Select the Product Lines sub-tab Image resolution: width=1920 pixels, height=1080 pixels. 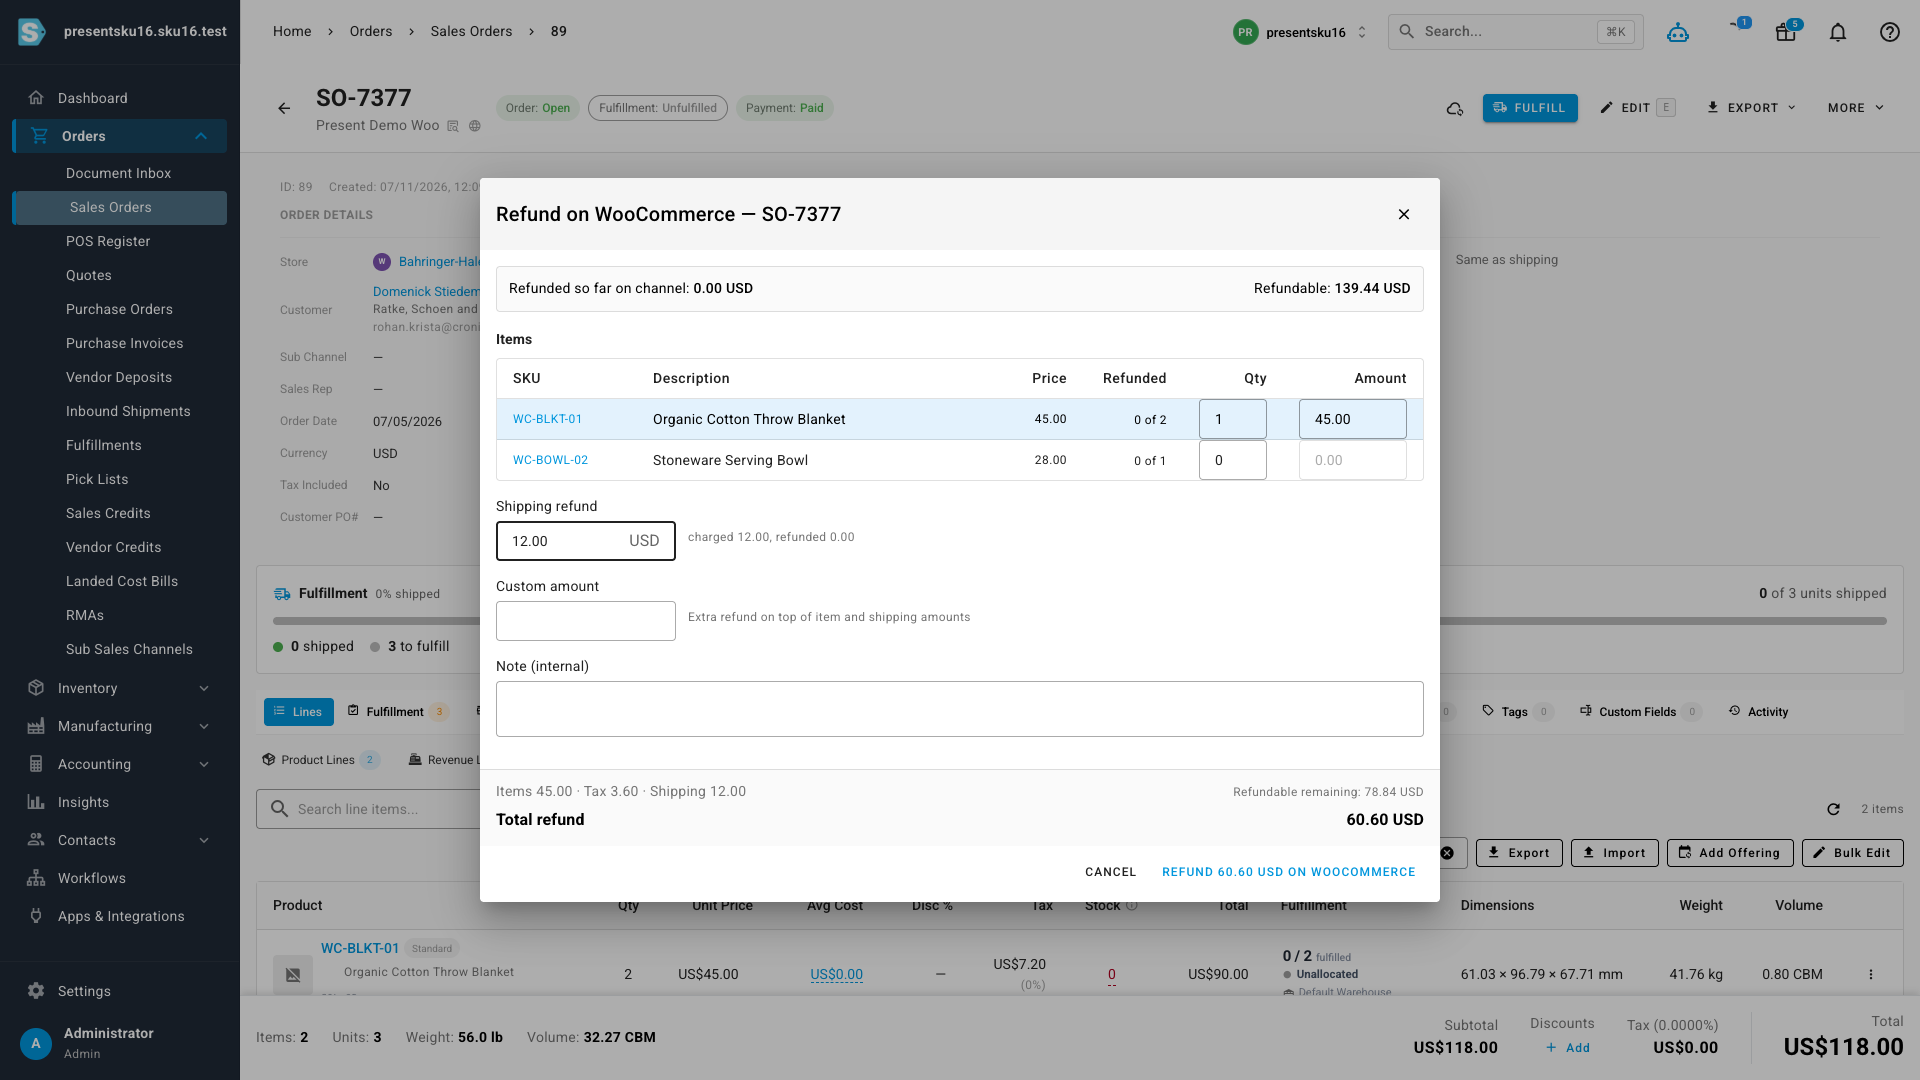pyautogui.click(x=320, y=760)
